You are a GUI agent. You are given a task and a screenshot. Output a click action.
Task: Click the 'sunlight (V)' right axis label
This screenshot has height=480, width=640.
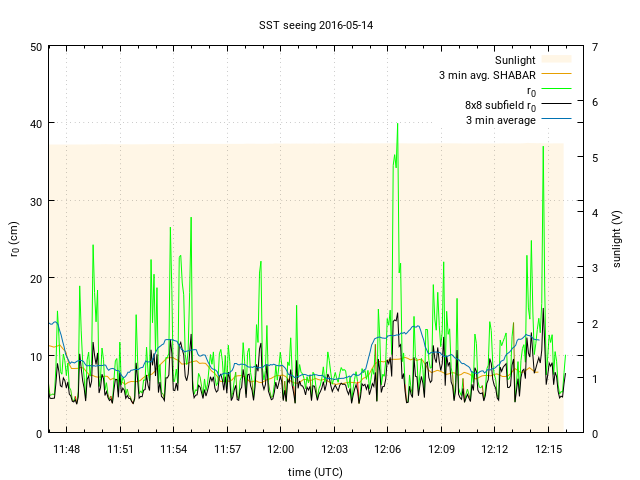point(617,239)
